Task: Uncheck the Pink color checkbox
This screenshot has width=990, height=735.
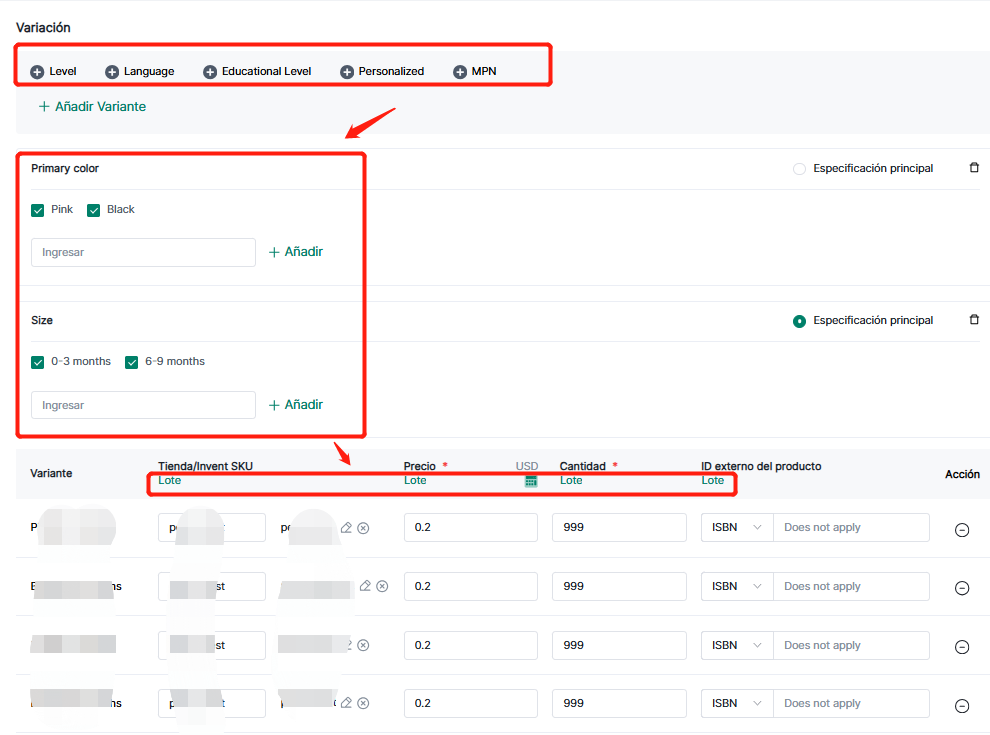Action: tap(38, 210)
